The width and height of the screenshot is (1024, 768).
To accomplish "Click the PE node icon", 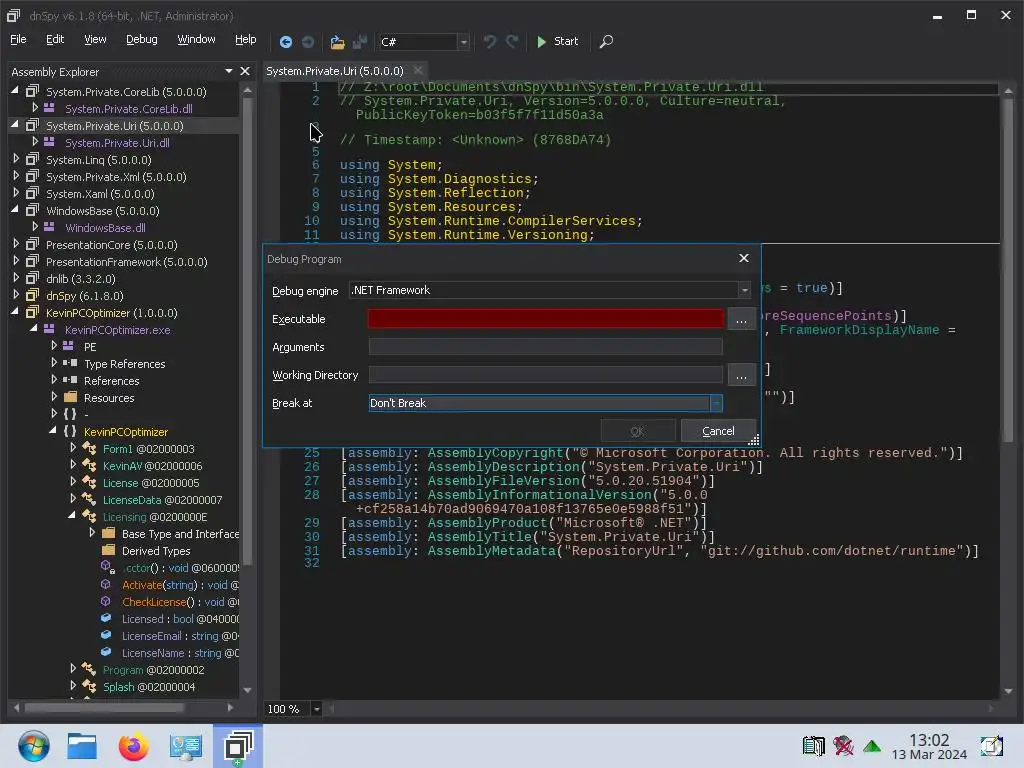I will click(69, 345).
